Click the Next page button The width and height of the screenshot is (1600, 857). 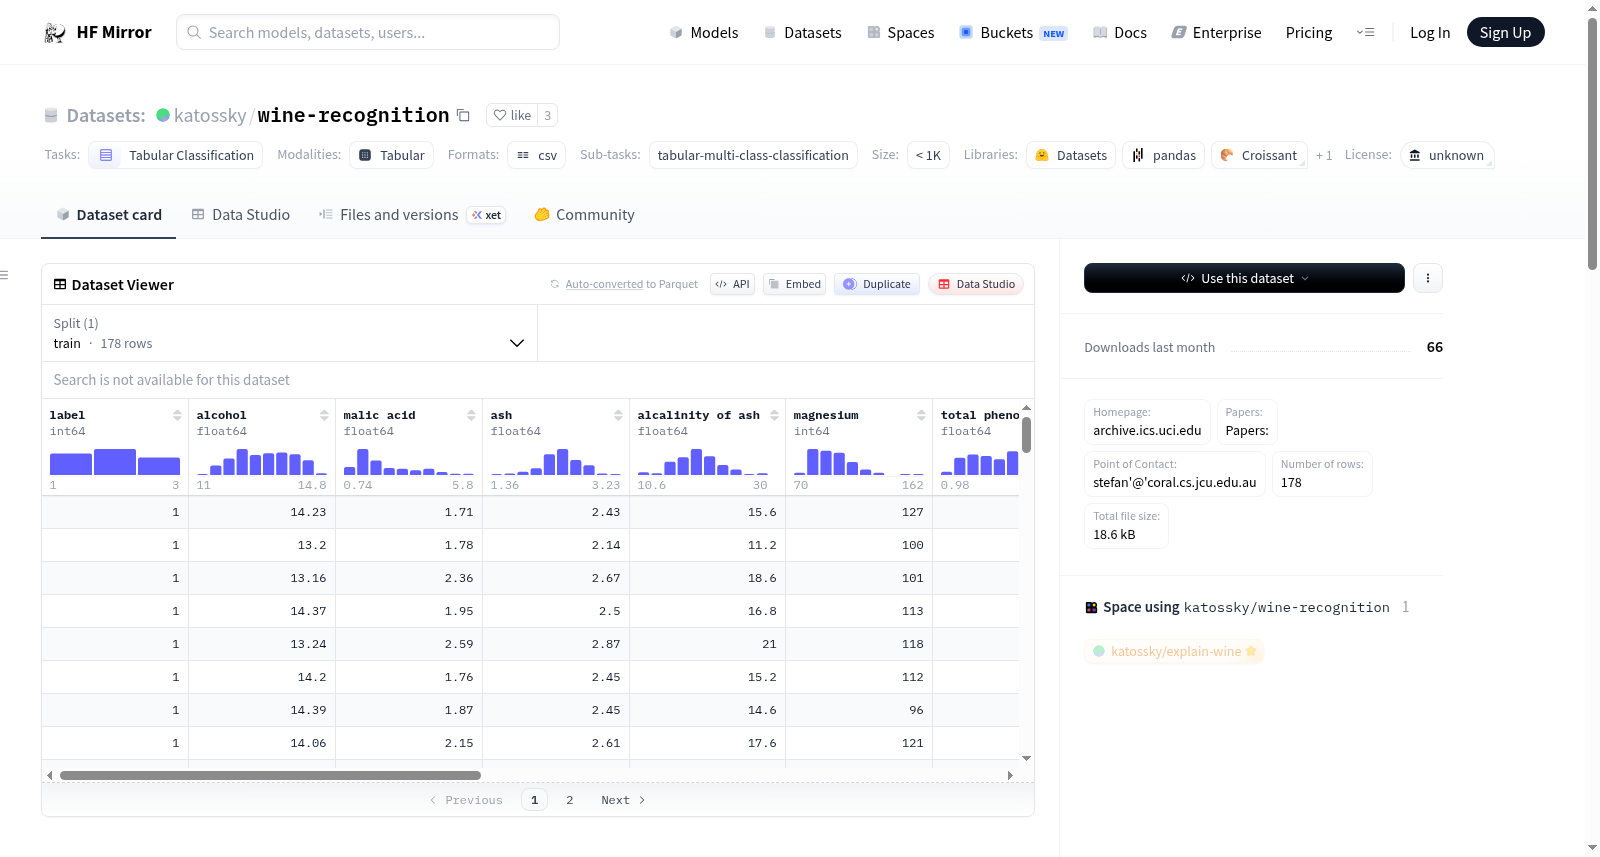point(623,800)
